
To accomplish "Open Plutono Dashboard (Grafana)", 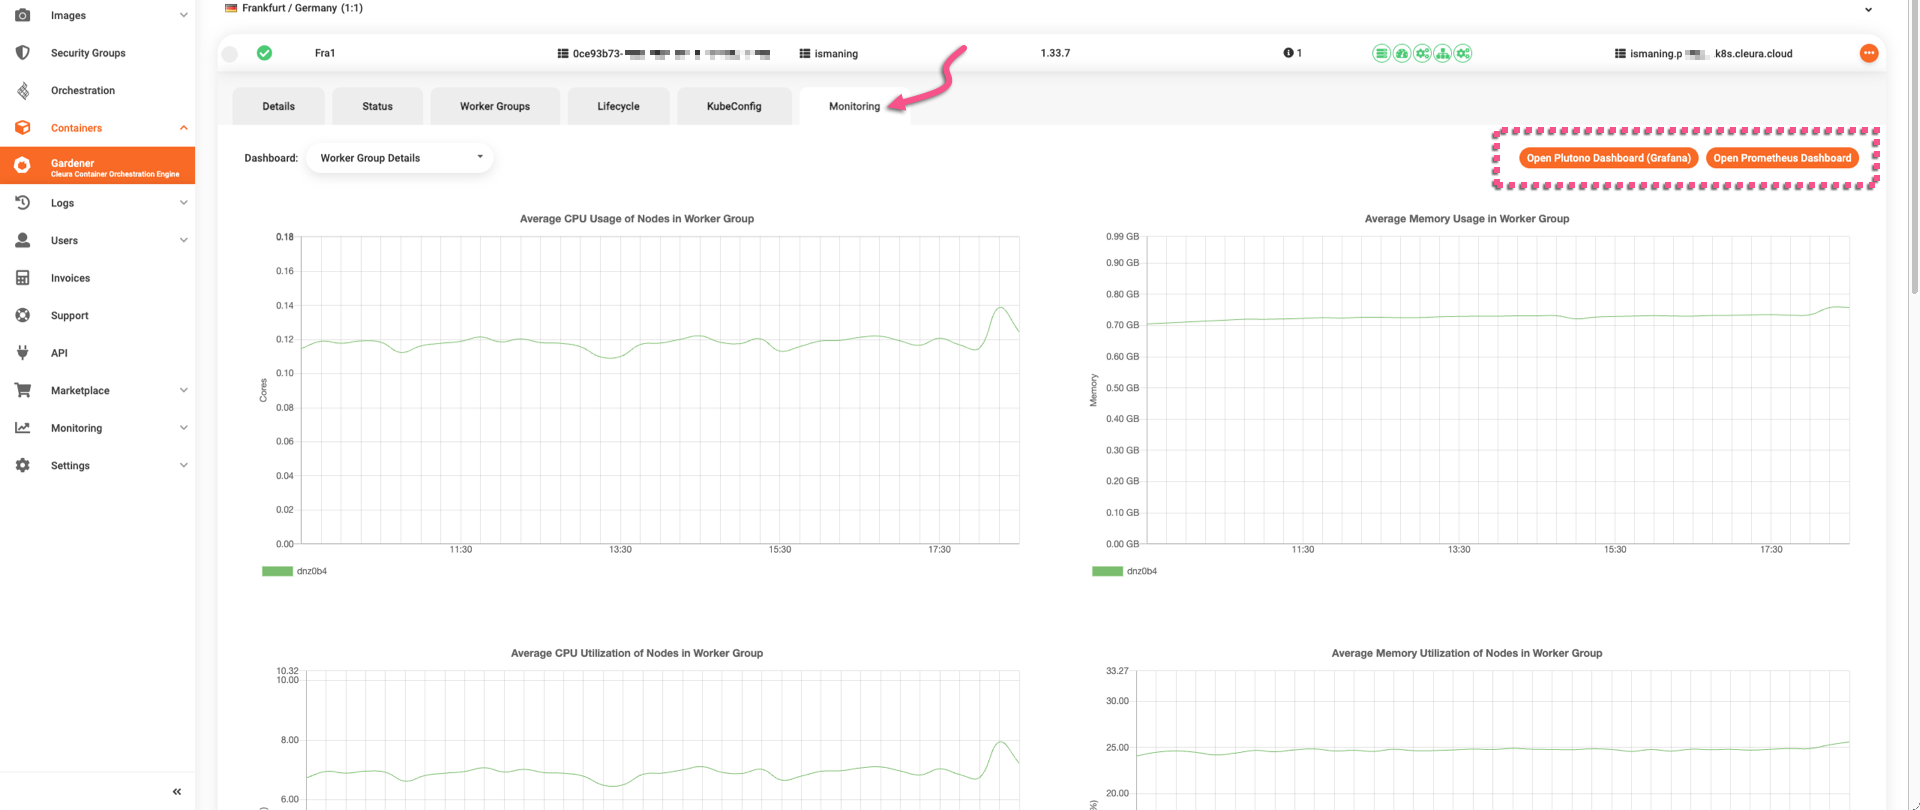I will 1608,158.
